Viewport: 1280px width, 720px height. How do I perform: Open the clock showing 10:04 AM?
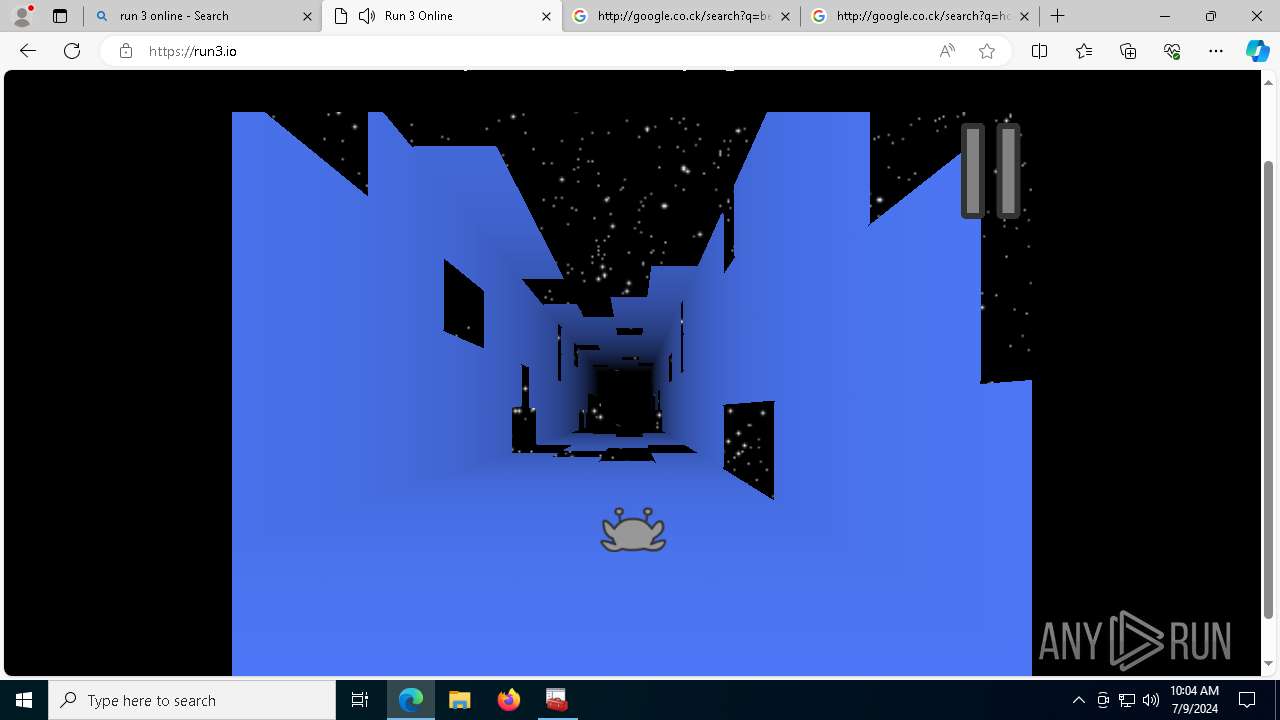[x=1194, y=700]
